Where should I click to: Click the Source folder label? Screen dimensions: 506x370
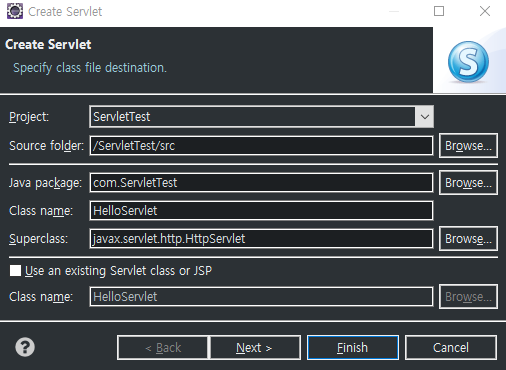(x=46, y=146)
